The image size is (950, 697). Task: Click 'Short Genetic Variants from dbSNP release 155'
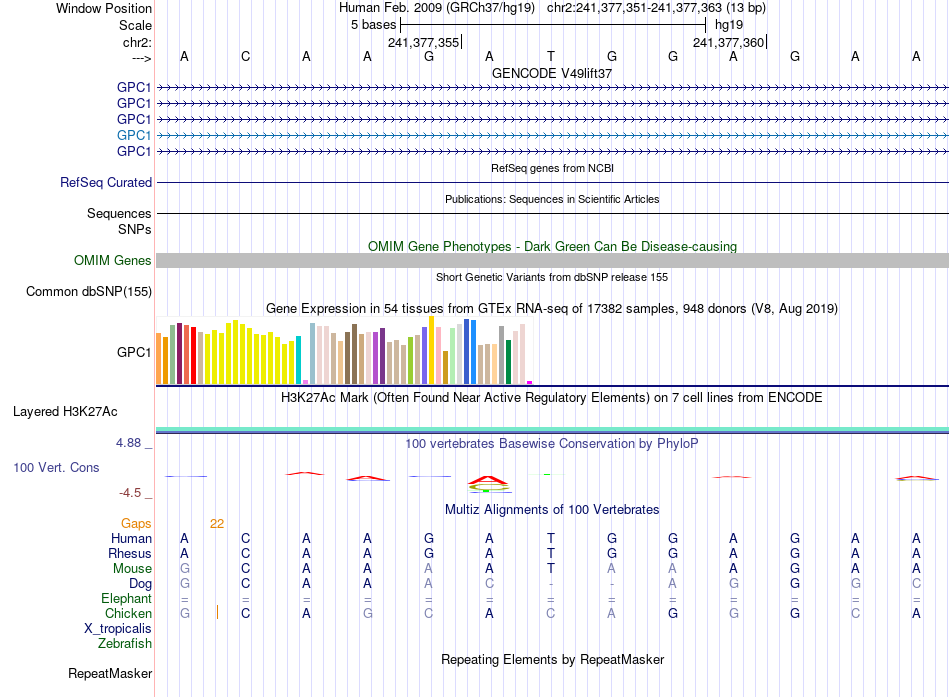pyautogui.click(x=552, y=278)
